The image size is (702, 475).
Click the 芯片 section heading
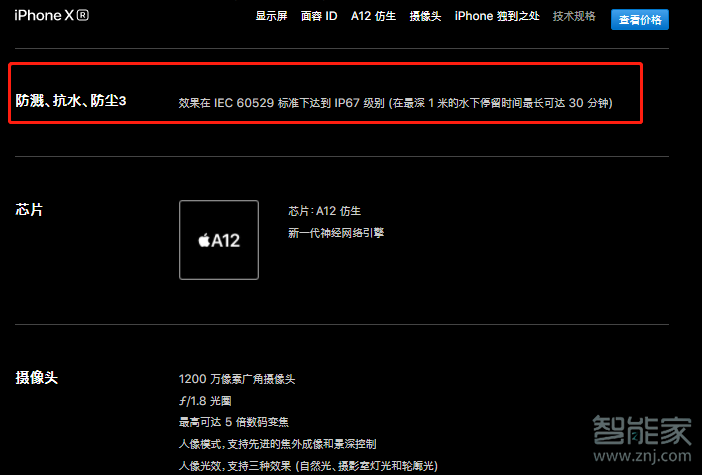pyautogui.click(x=29, y=209)
